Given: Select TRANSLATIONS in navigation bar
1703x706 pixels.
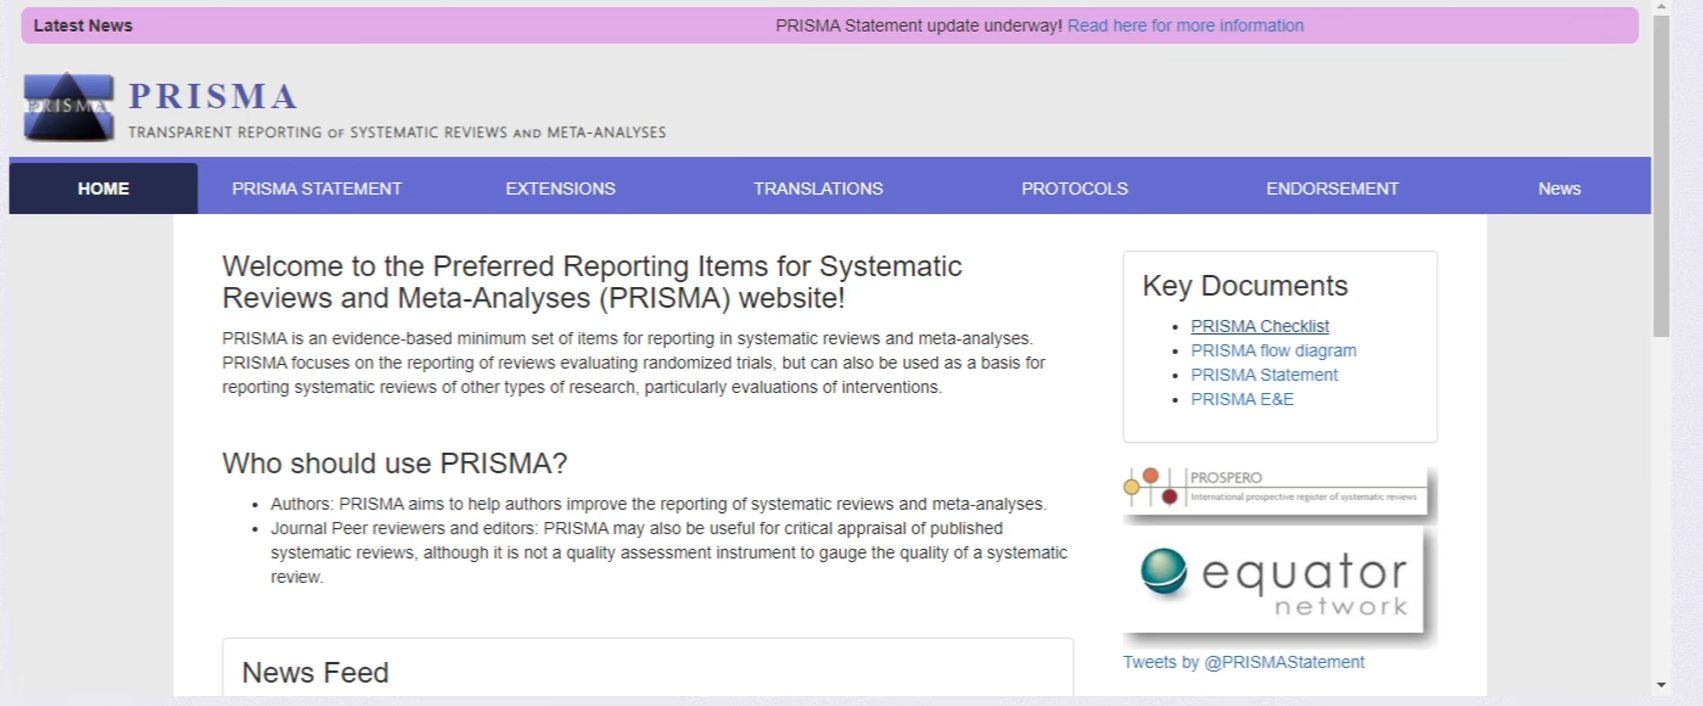Looking at the screenshot, I should point(818,188).
